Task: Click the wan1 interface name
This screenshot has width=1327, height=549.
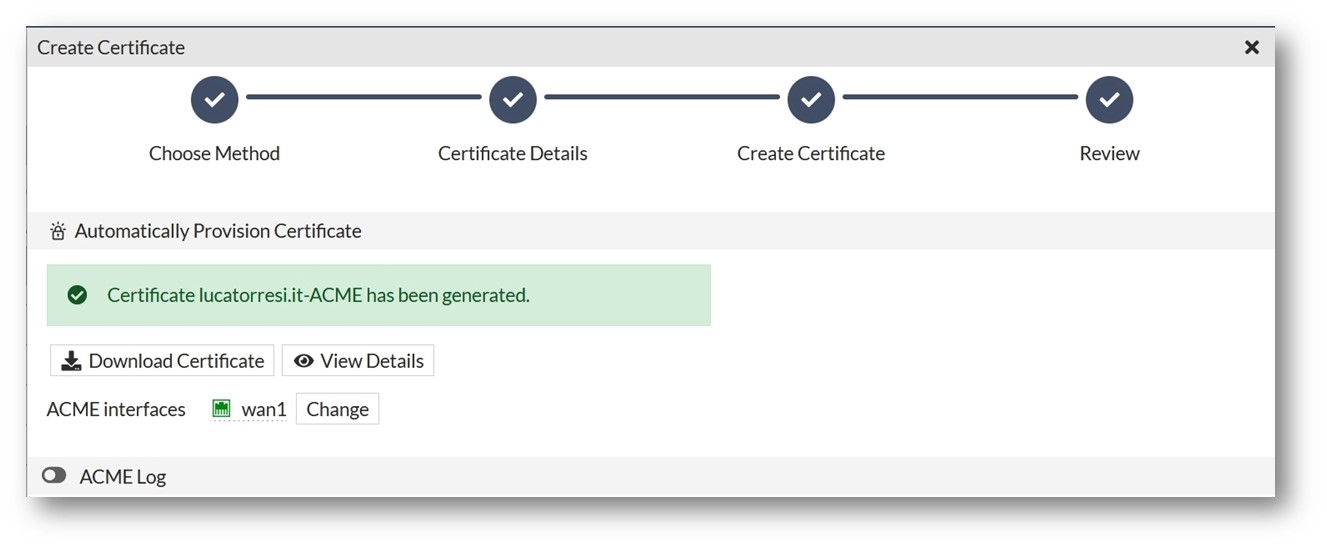Action: (x=264, y=409)
